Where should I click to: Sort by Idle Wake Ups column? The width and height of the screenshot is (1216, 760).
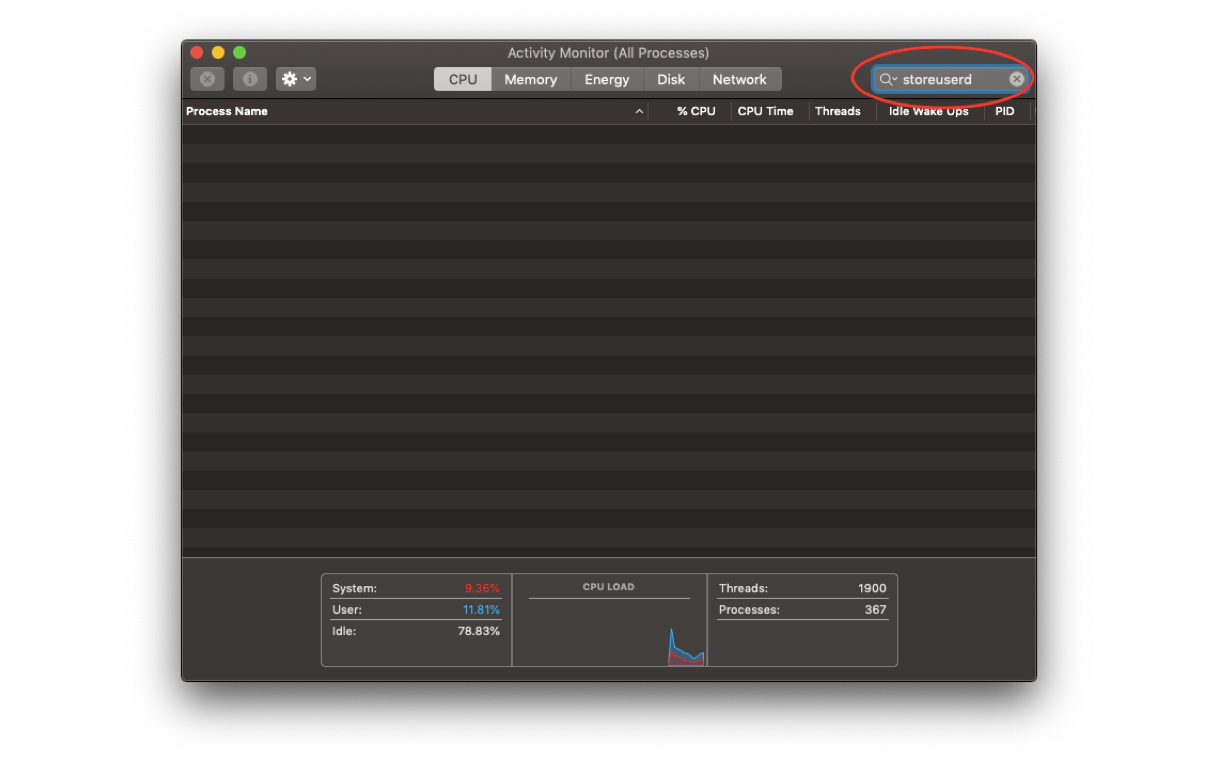[928, 111]
